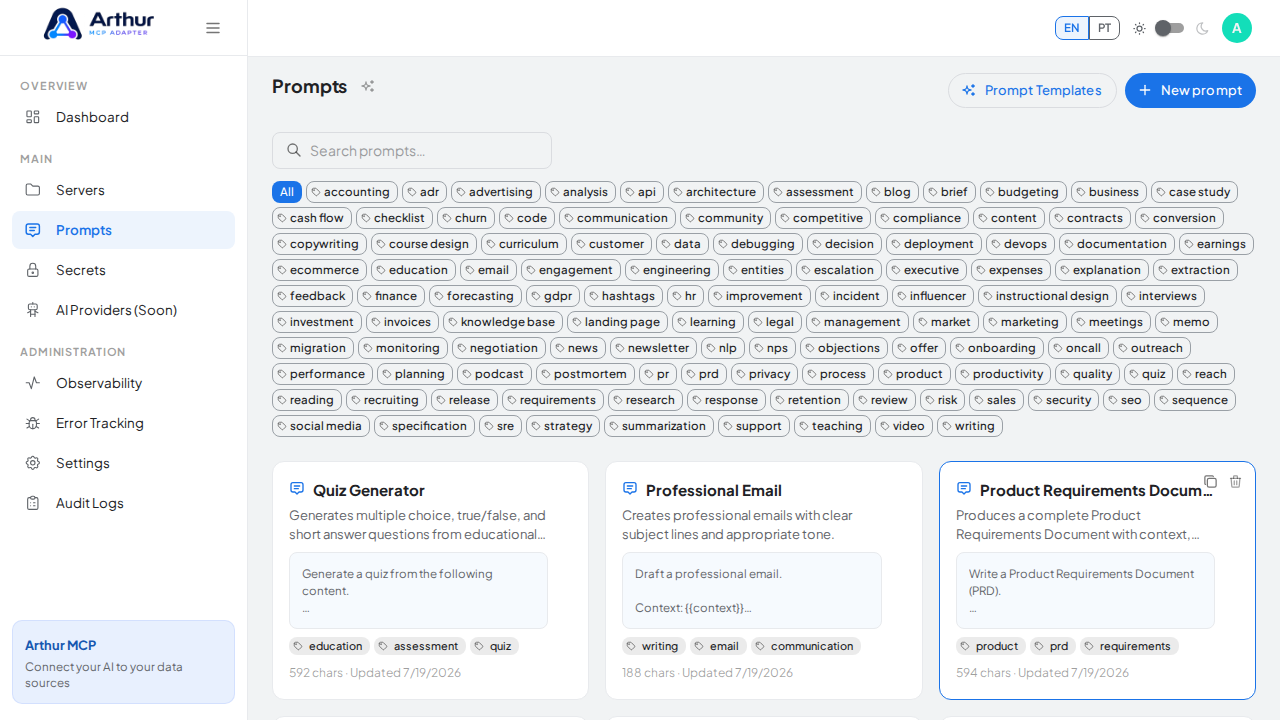Click the Dashboard grid icon
The image size is (1280, 720).
(33, 117)
